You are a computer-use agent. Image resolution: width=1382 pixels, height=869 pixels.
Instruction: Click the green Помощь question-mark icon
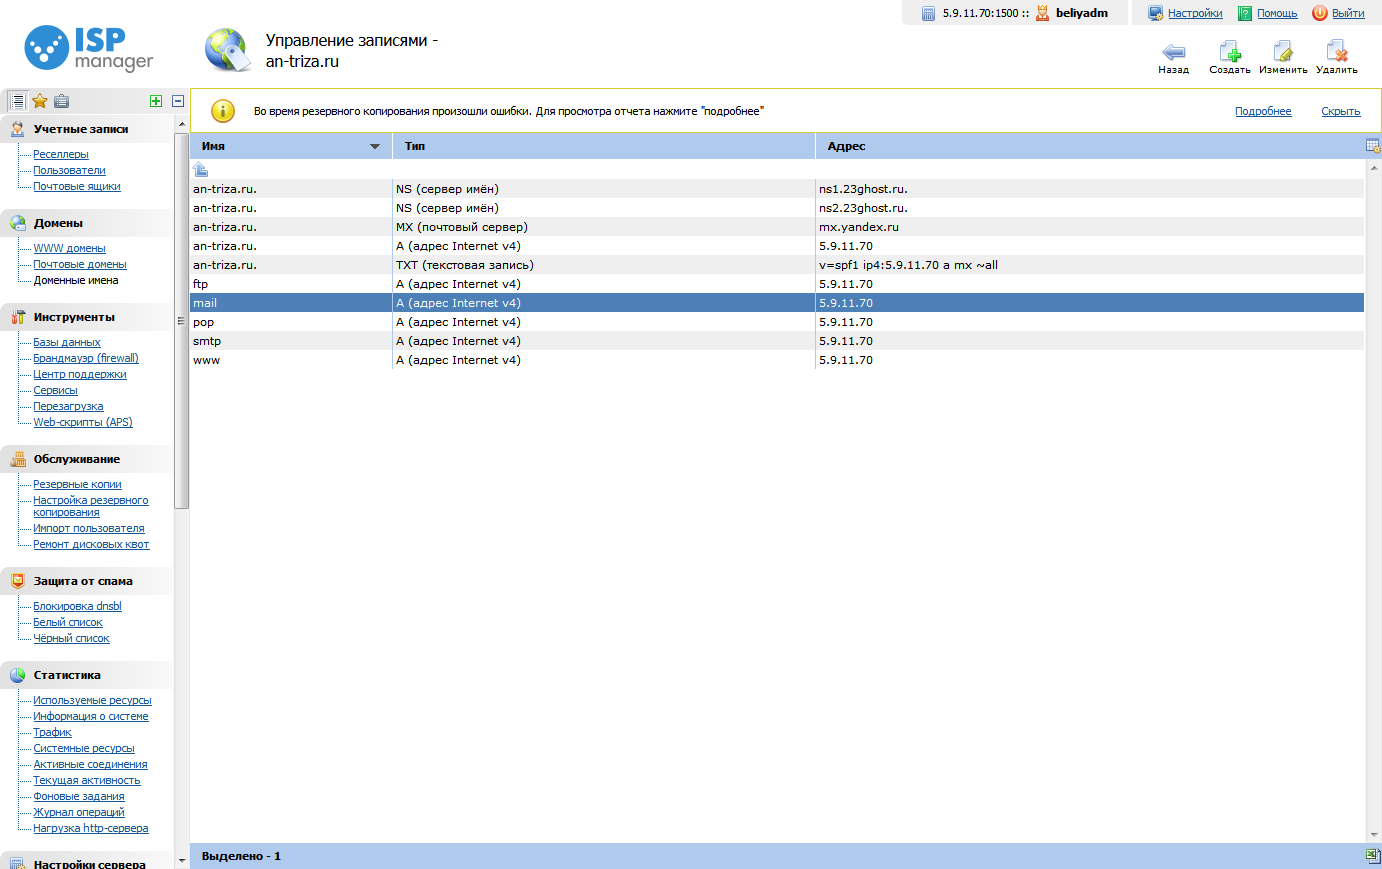pos(1245,13)
